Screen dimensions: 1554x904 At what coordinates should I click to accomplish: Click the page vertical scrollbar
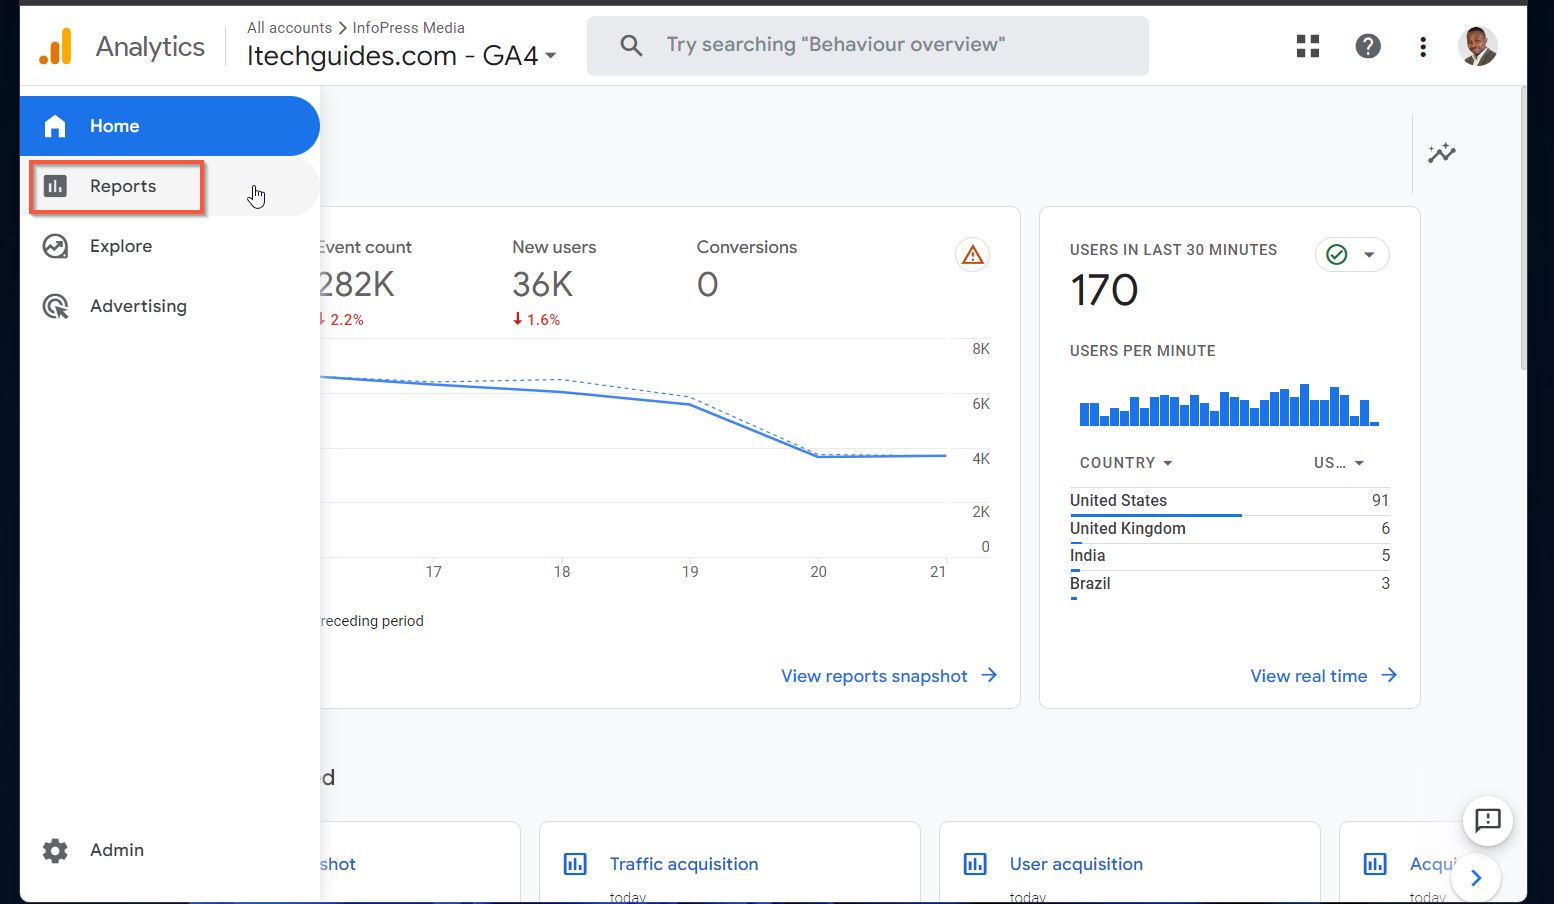(x=1523, y=230)
